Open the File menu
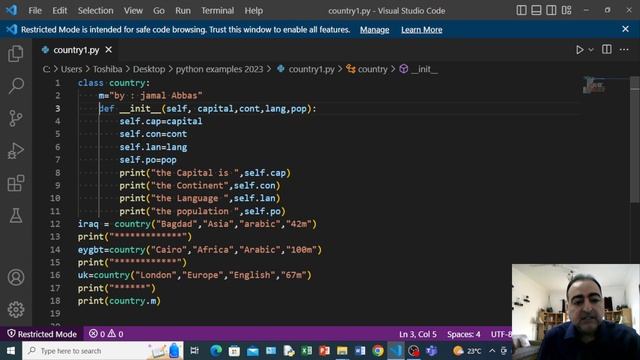The width and height of the screenshot is (640, 360). pos(35,11)
